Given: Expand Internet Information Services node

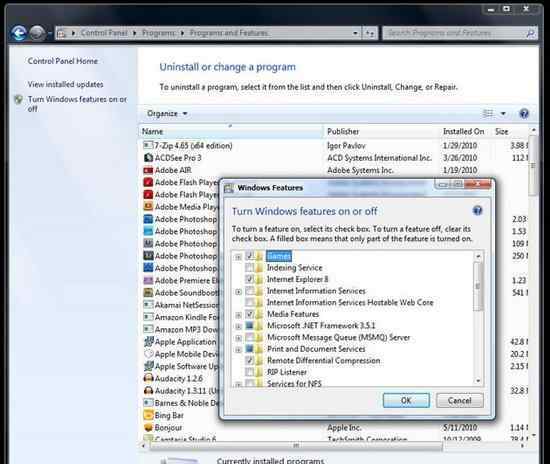Looking at the screenshot, I should (239, 291).
